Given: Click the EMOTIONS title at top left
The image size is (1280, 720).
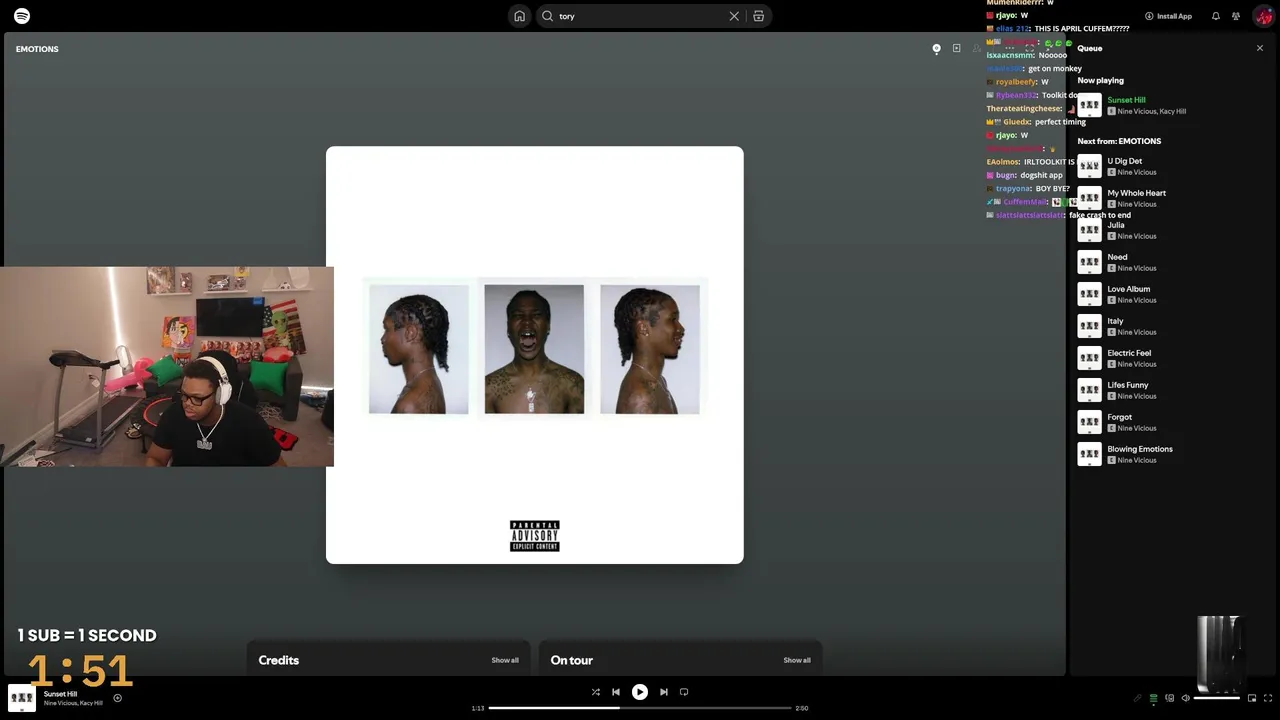Looking at the screenshot, I should (x=37, y=49).
